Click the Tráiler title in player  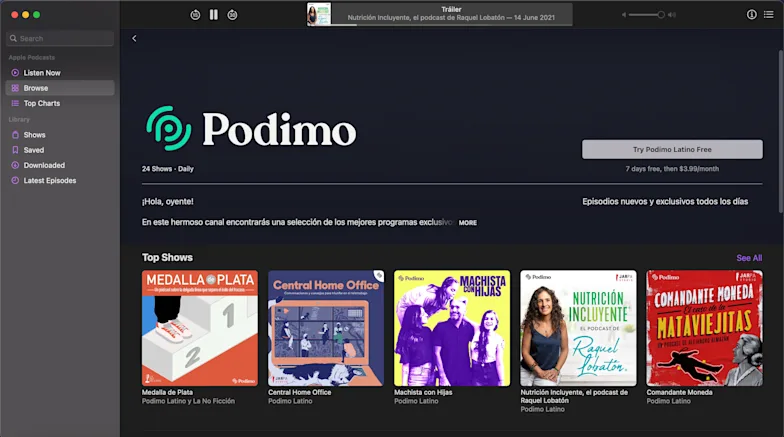(451, 10)
